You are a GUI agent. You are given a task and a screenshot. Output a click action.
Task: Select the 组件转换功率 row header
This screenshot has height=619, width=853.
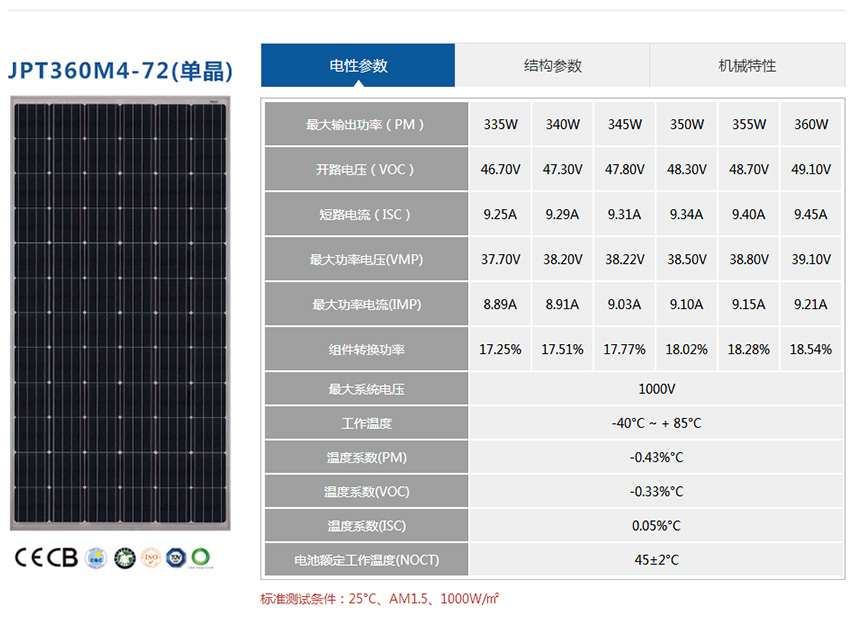(x=365, y=350)
